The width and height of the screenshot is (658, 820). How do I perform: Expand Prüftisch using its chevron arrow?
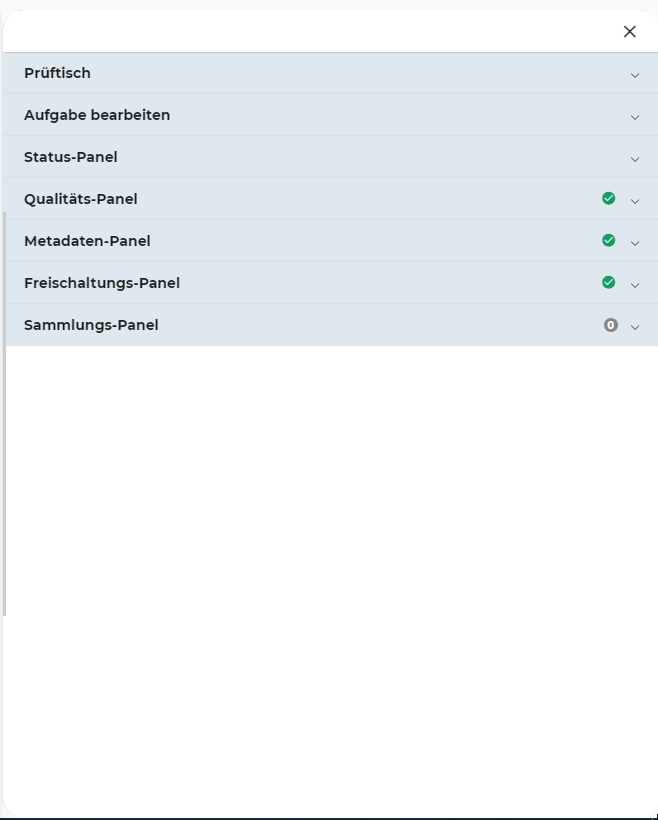[635, 75]
